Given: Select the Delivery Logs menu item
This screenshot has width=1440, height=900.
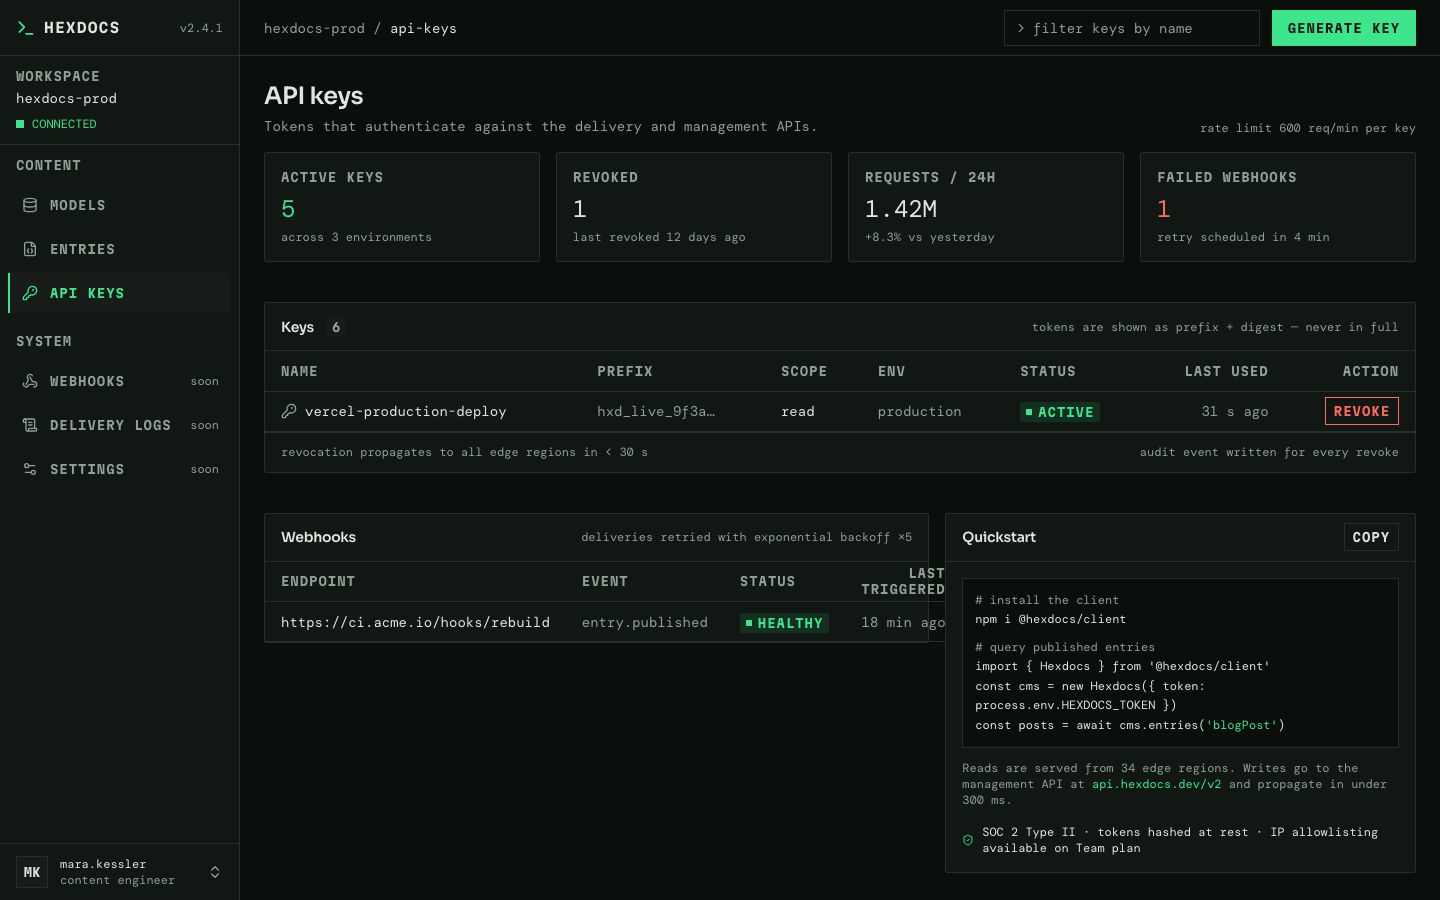Looking at the screenshot, I should 119,425.
